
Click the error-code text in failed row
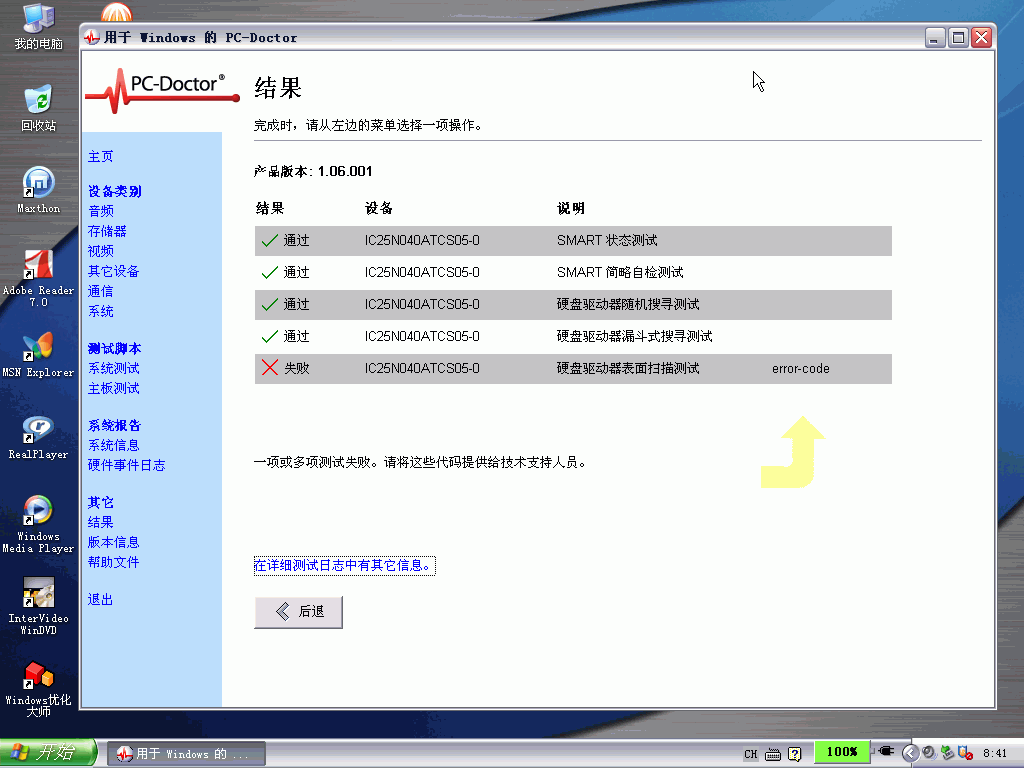point(801,368)
